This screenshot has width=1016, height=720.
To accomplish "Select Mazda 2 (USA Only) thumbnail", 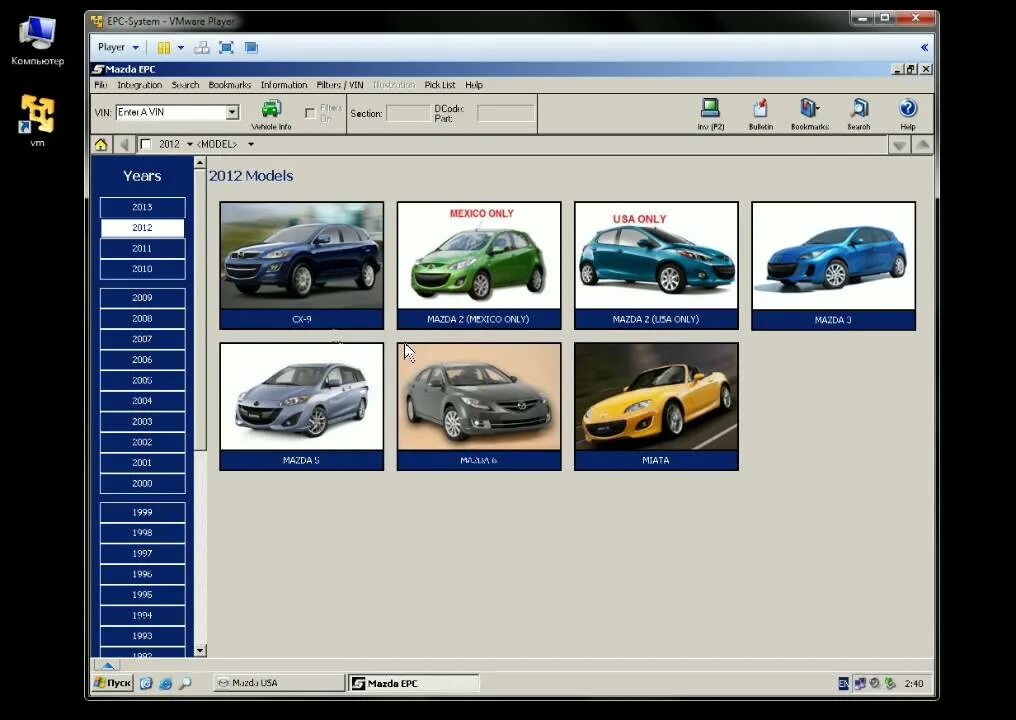I will pyautogui.click(x=656, y=265).
